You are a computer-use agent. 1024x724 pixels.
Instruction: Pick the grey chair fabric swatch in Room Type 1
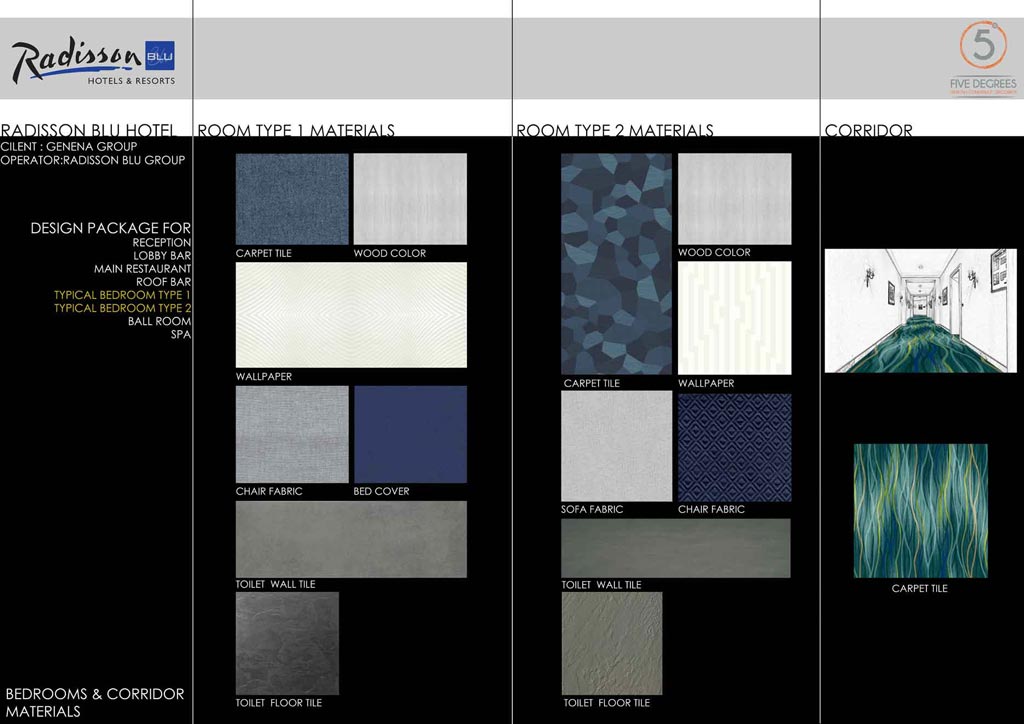[292, 434]
